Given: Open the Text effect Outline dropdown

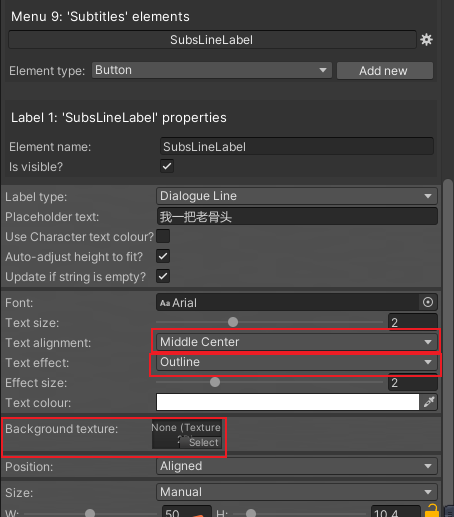Looking at the screenshot, I should [297, 362].
